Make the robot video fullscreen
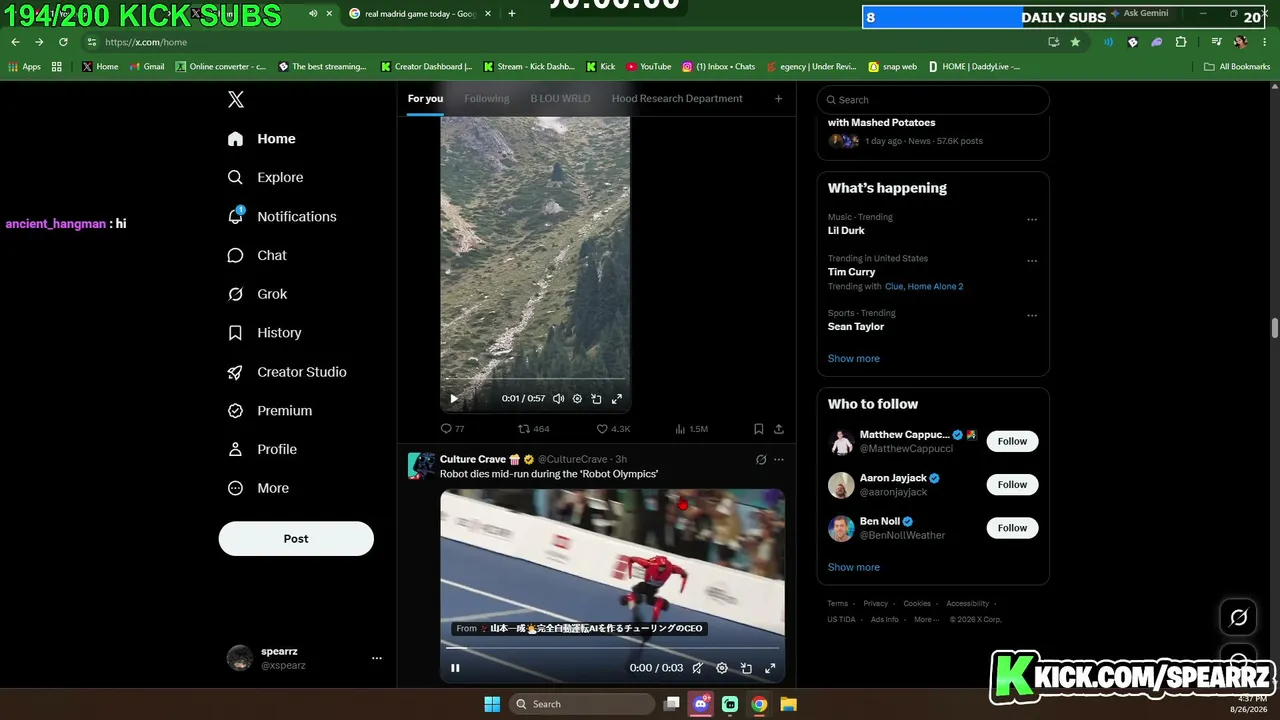The image size is (1280, 720). 770,668
